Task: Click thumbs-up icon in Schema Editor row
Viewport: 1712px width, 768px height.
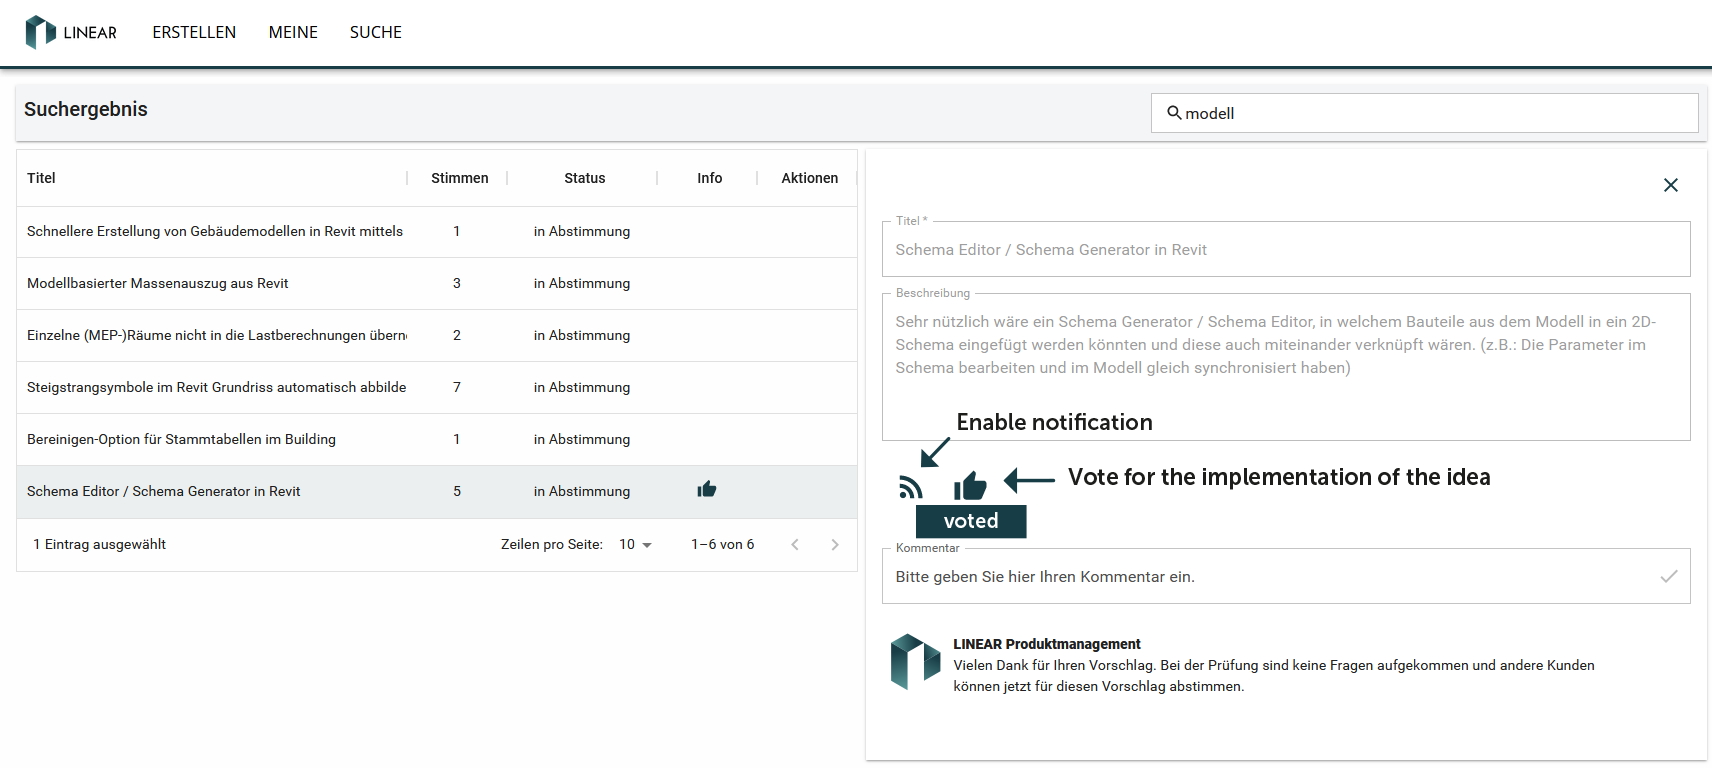Action: 707,489
